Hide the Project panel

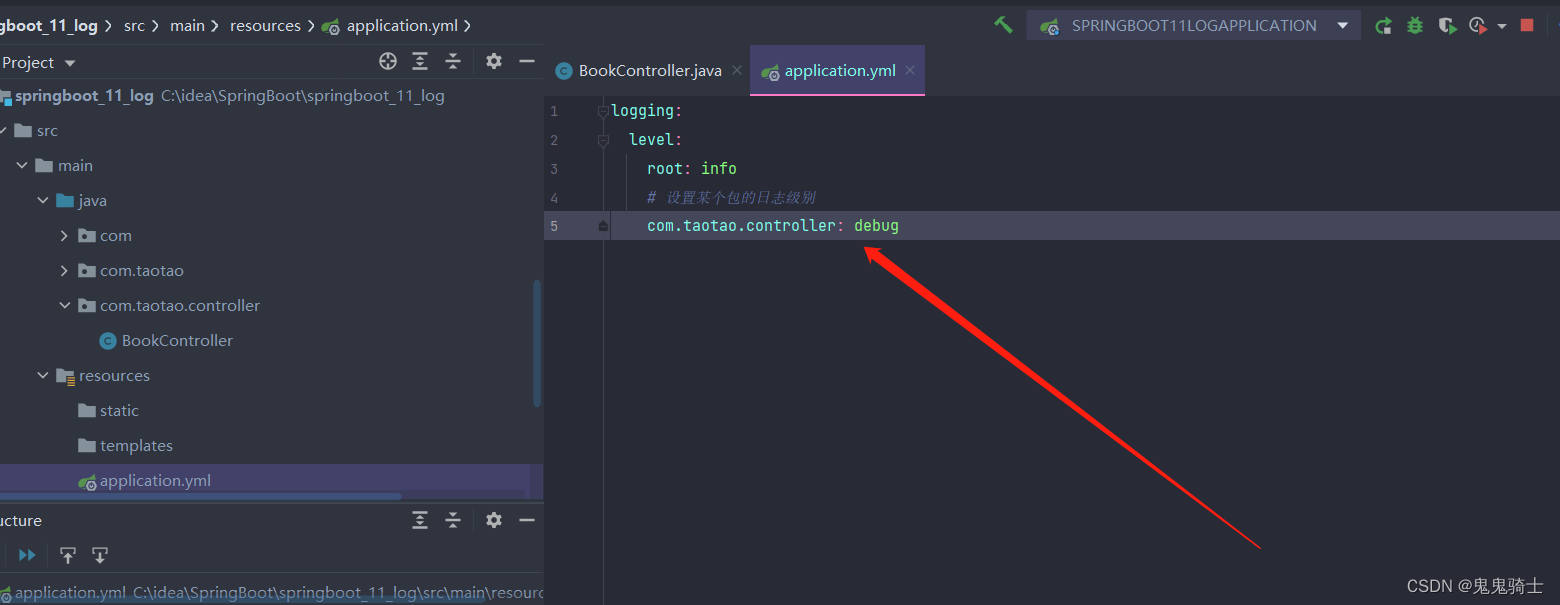coord(527,62)
